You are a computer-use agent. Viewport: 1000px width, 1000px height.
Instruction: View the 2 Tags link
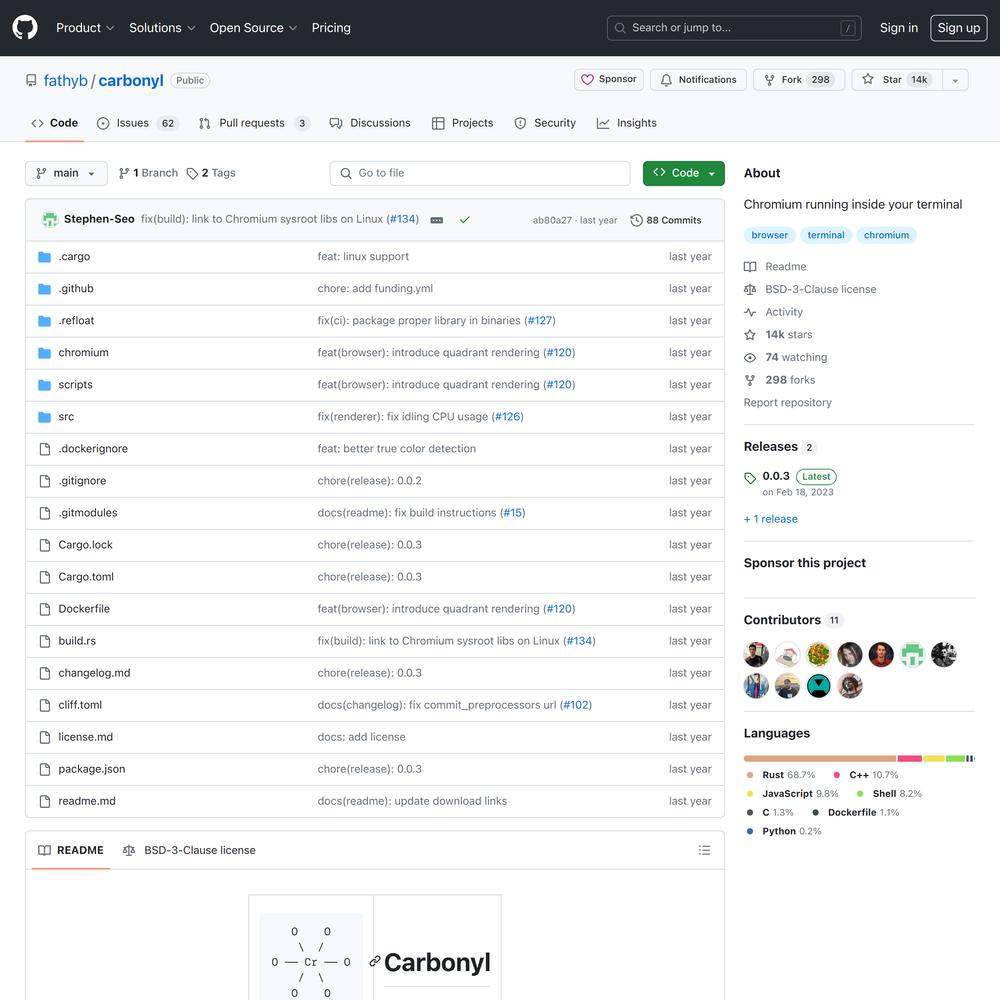click(210, 173)
